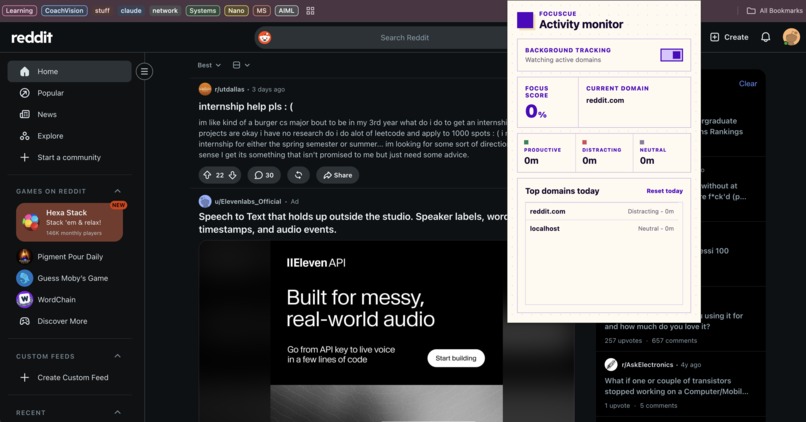
Task: Collapse Games on Reddit section
Action: 117,191
